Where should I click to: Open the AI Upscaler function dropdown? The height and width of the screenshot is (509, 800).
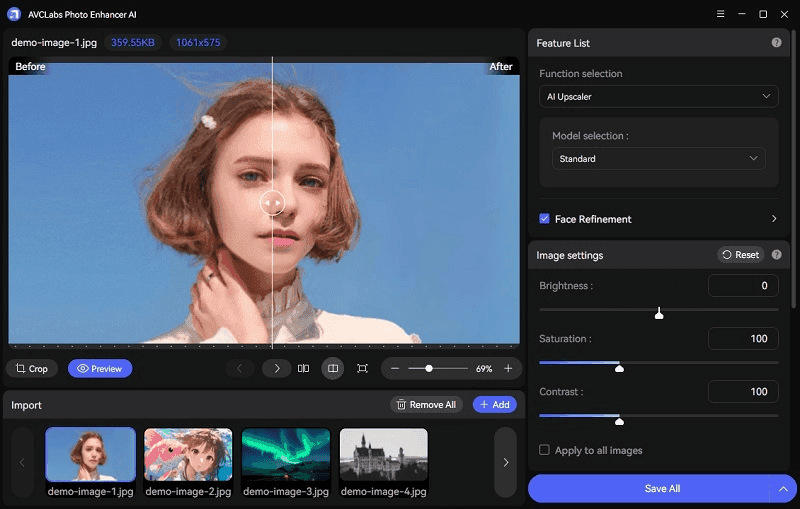coord(658,96)
